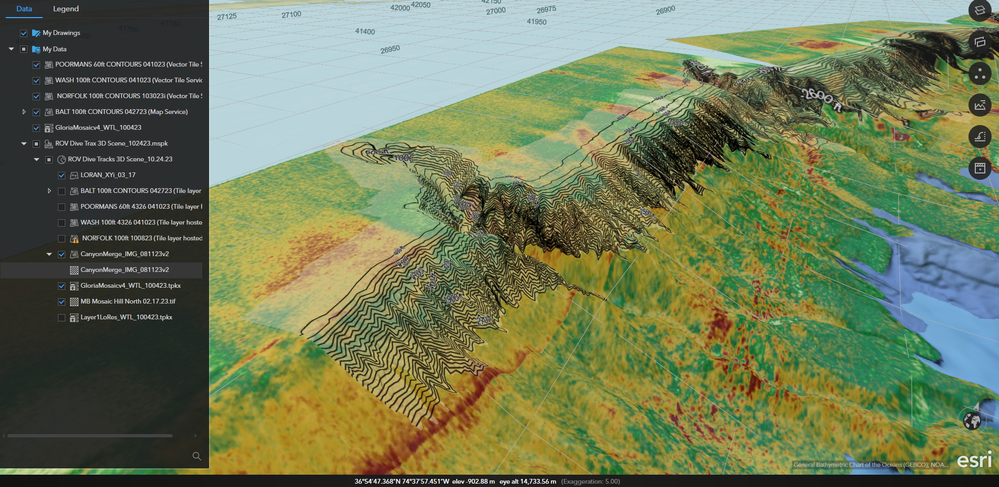Image resolution: width=999 pixels, height=487 pixels.
Task: Click the search magnifier in the panel
Action: tap(196, 456)
